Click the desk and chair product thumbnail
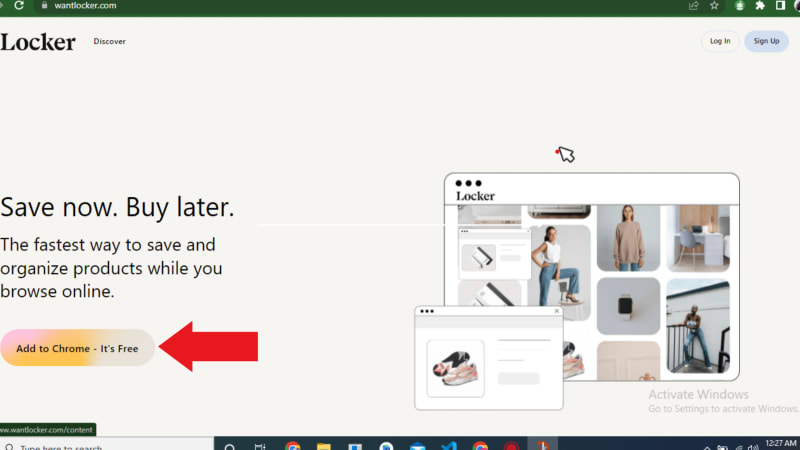The image size is (800, 450). [x=698, y=238]
